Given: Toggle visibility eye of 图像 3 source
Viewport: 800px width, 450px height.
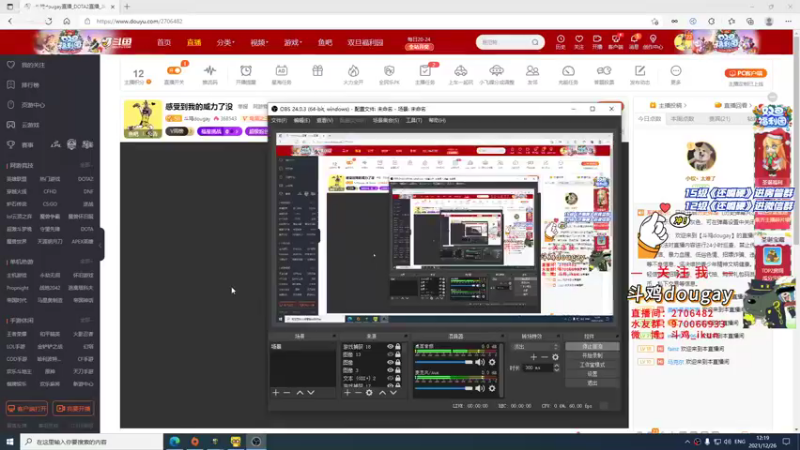Looking at the screenshot, I should [390, 370].
